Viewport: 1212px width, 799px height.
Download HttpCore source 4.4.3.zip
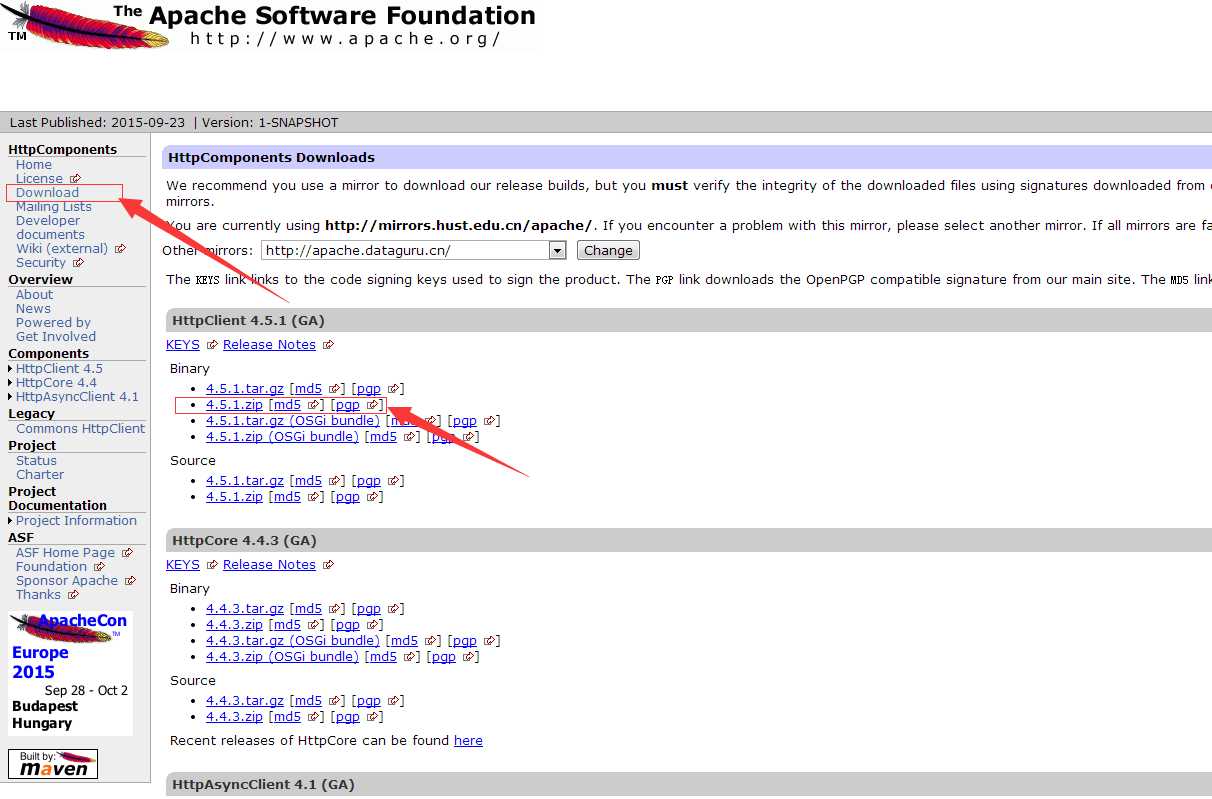pyautogui.click(x=234, y=717)
